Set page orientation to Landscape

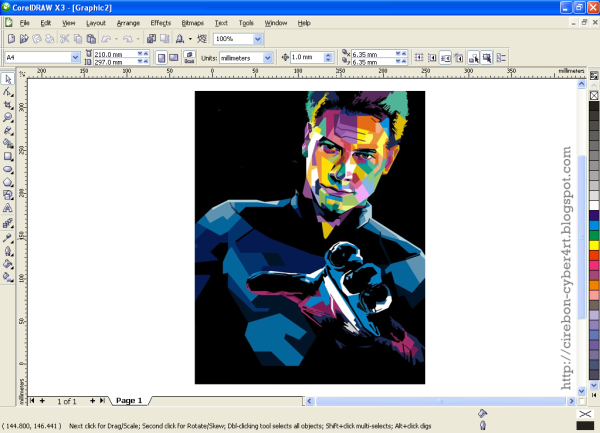click(174, 58)
